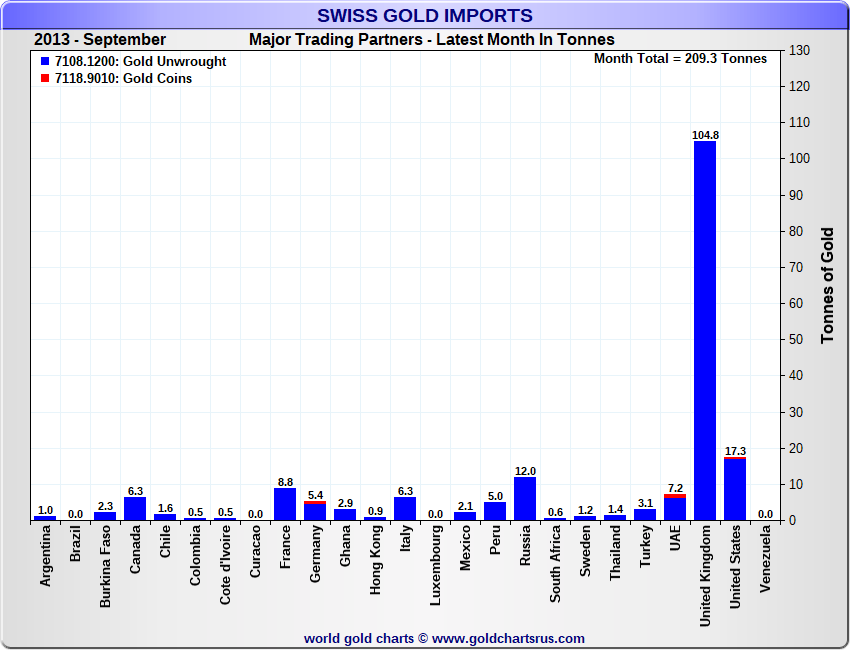Select the Peru bar showing 5.0
Viewport: 850px width, 650px height.
[495, 511]
